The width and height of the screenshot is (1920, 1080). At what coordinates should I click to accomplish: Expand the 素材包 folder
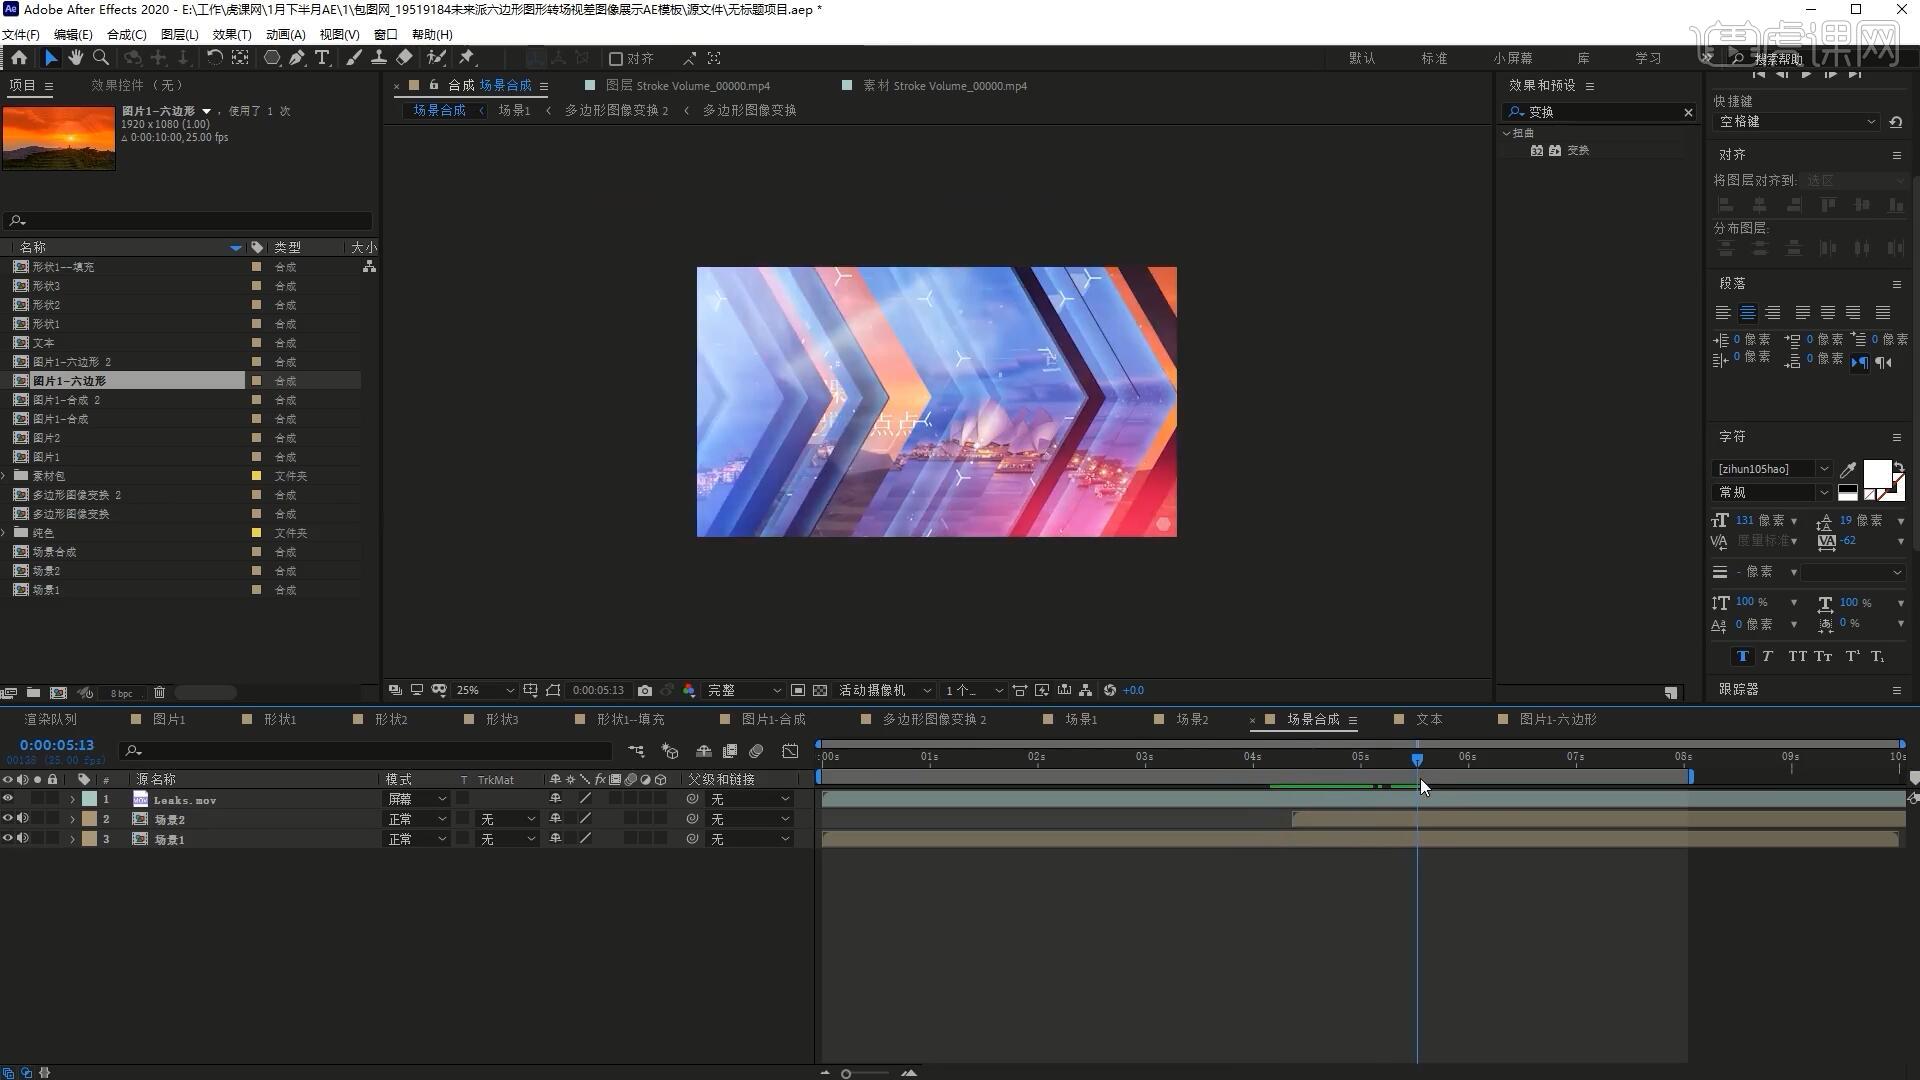(6, 476)
